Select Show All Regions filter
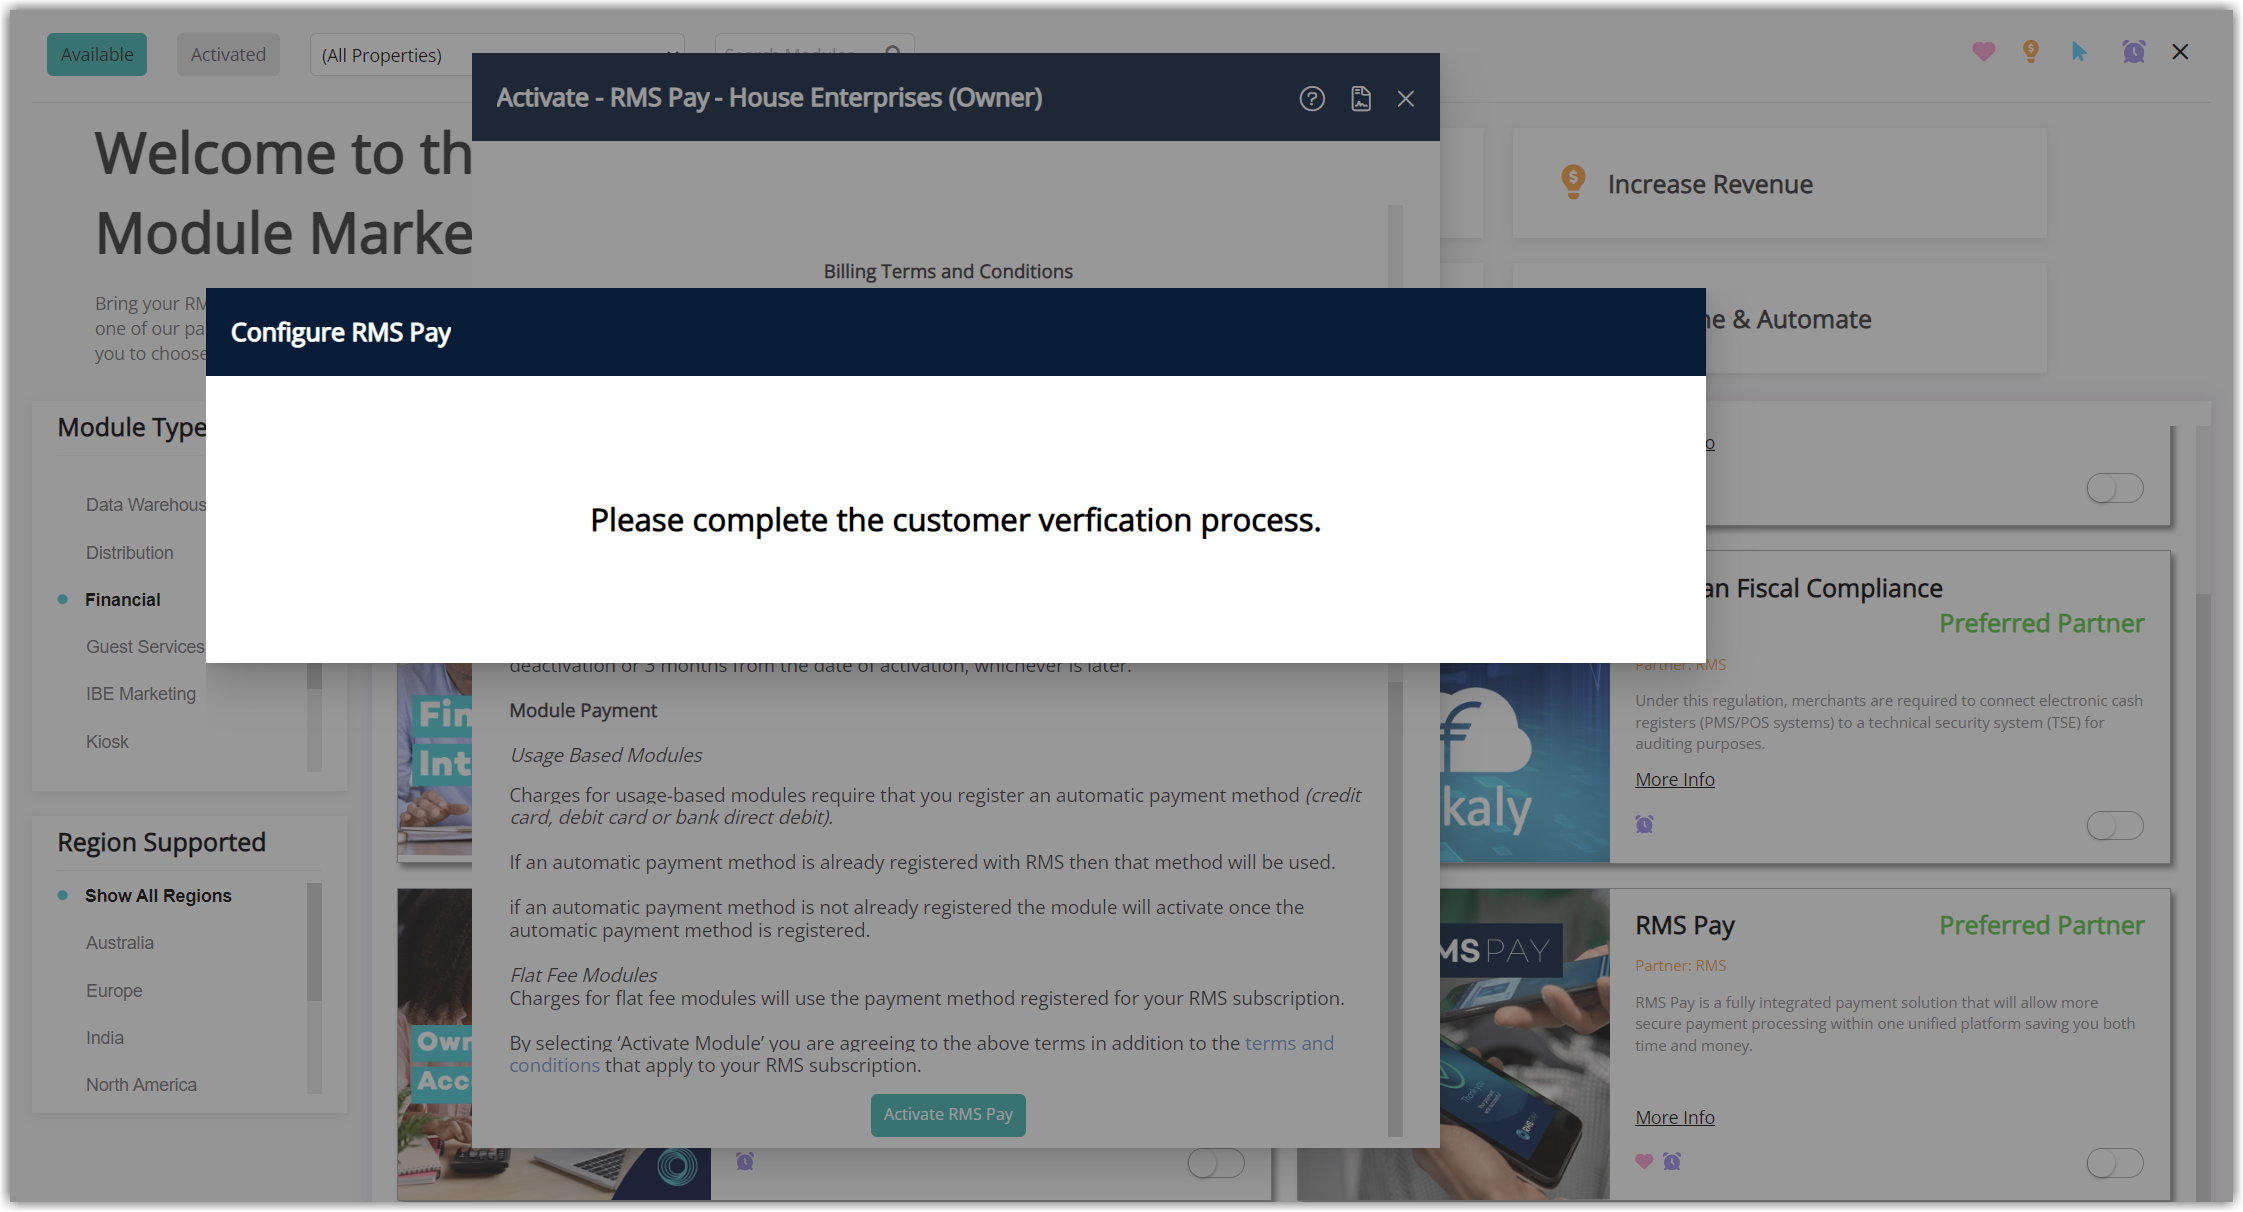Image resolution: width=2243 pixels, height=1212 pixels. click(x=158, y=896)
